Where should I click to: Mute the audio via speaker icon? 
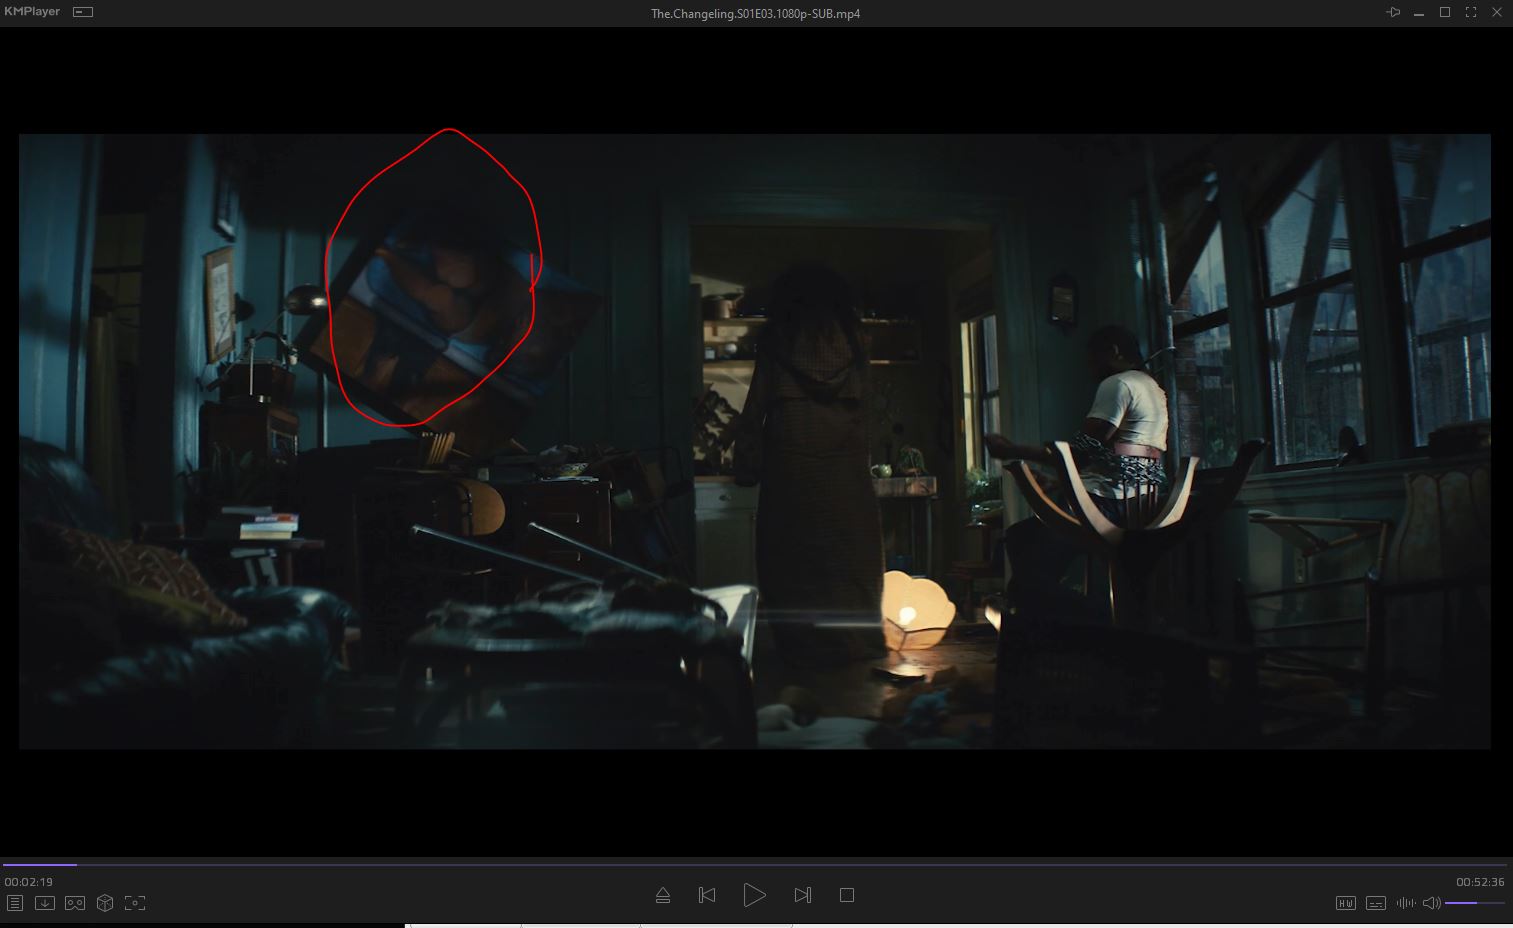(x=1431, y=903)
